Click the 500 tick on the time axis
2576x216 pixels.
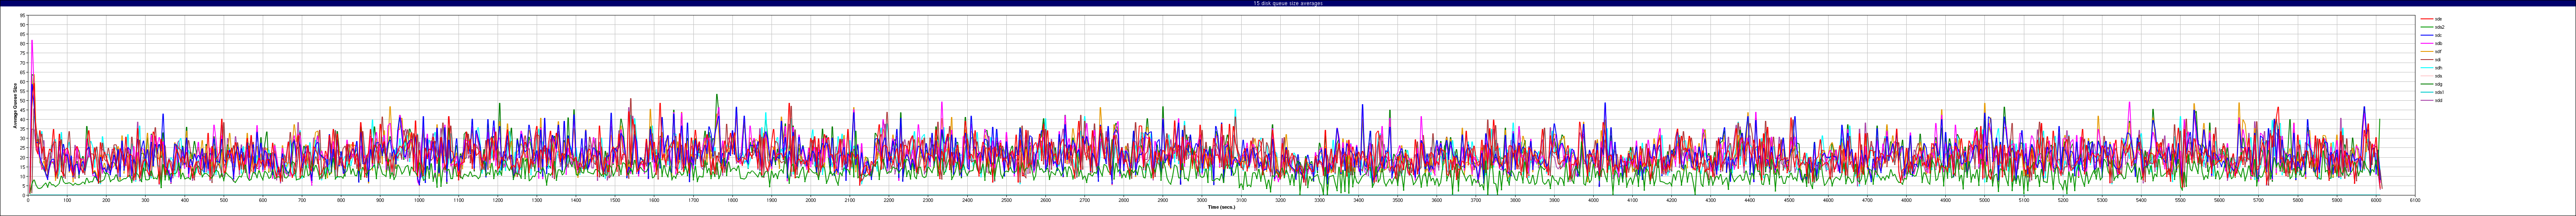point(224,200)
